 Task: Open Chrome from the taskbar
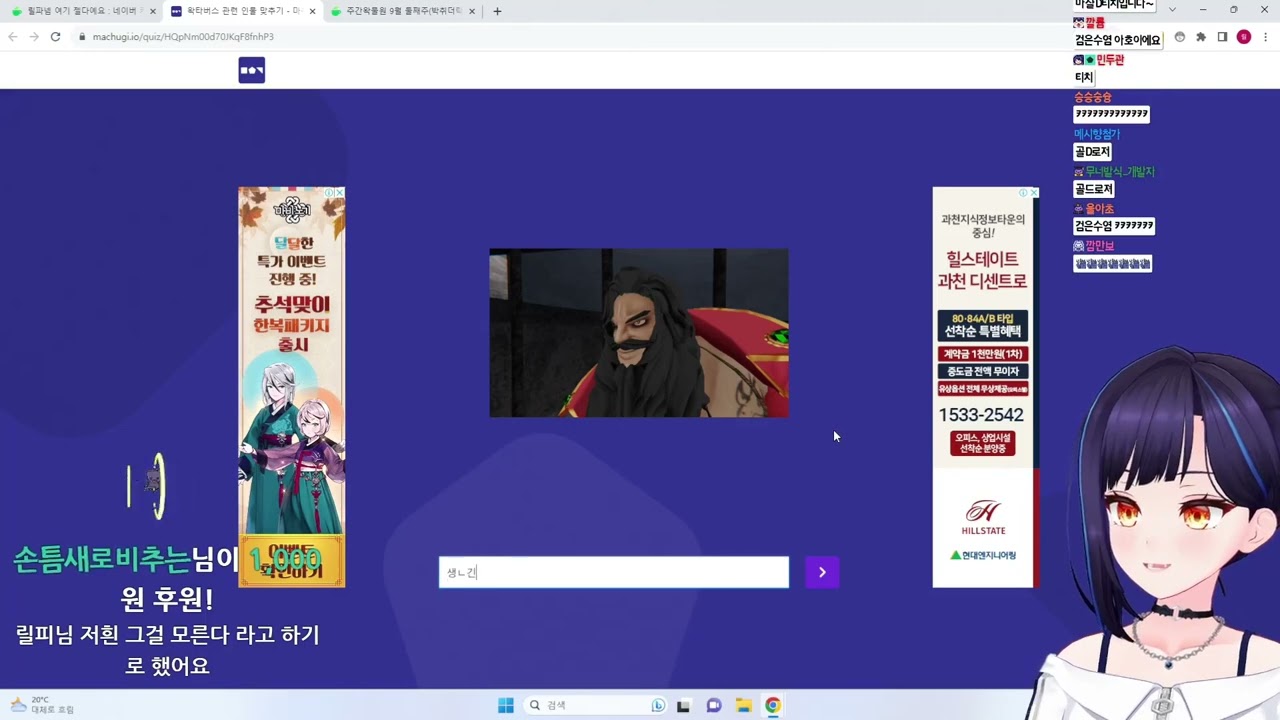[773, 705]
